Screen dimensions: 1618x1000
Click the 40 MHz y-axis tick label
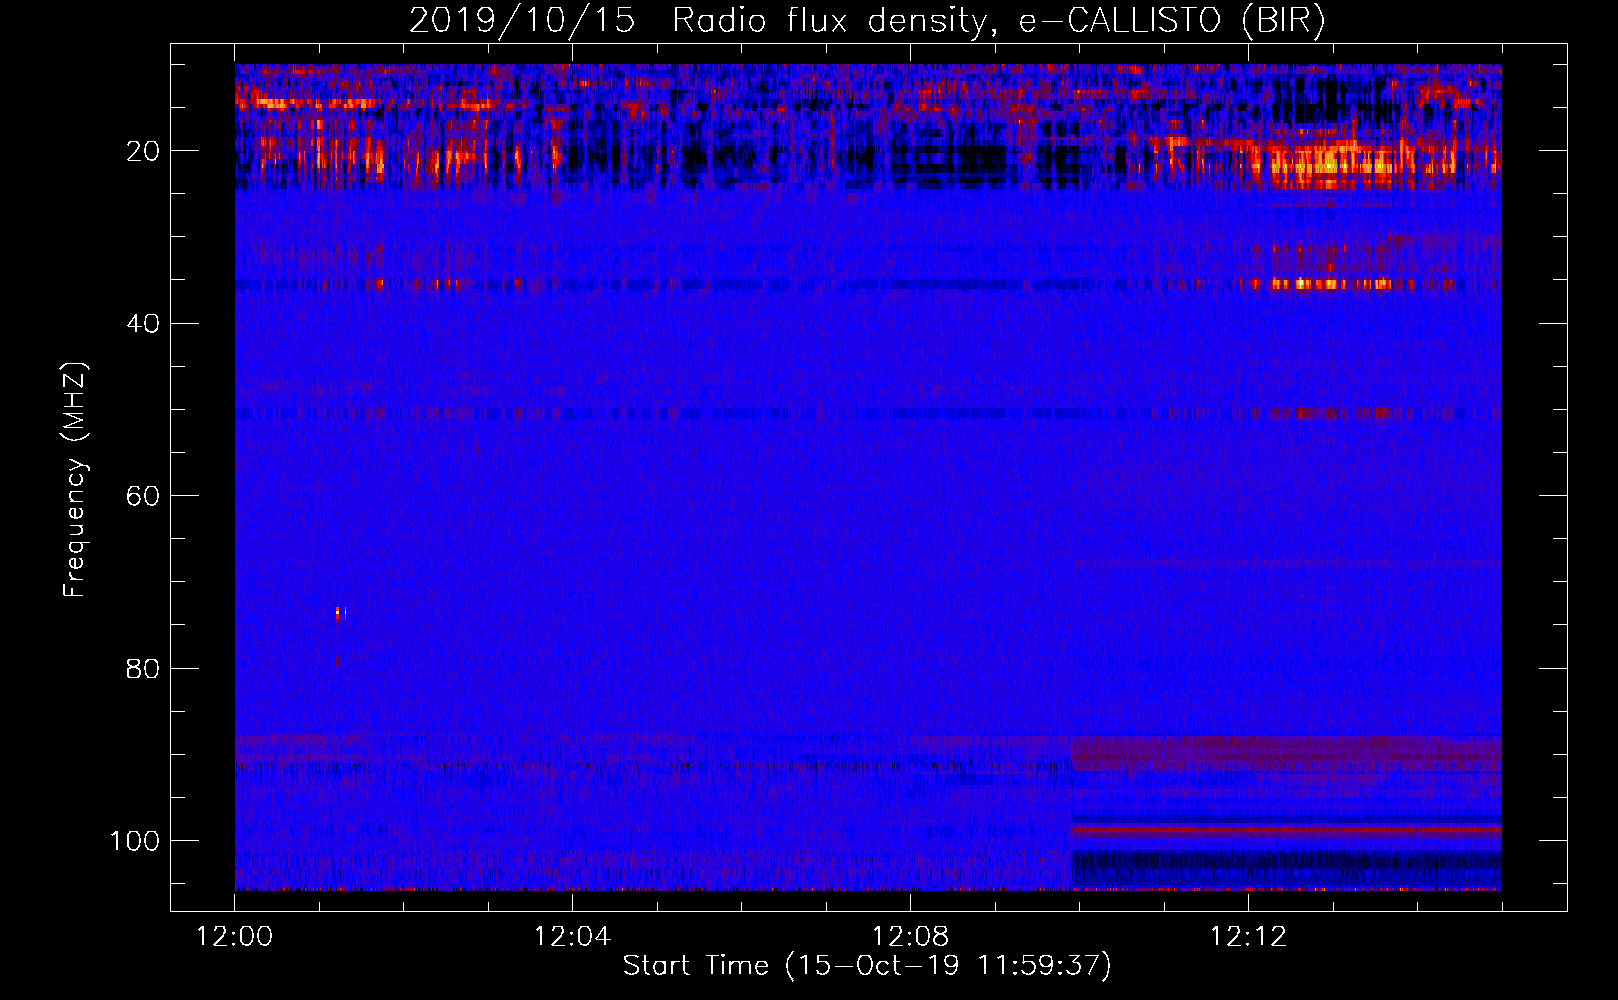(x=143, y=324)
